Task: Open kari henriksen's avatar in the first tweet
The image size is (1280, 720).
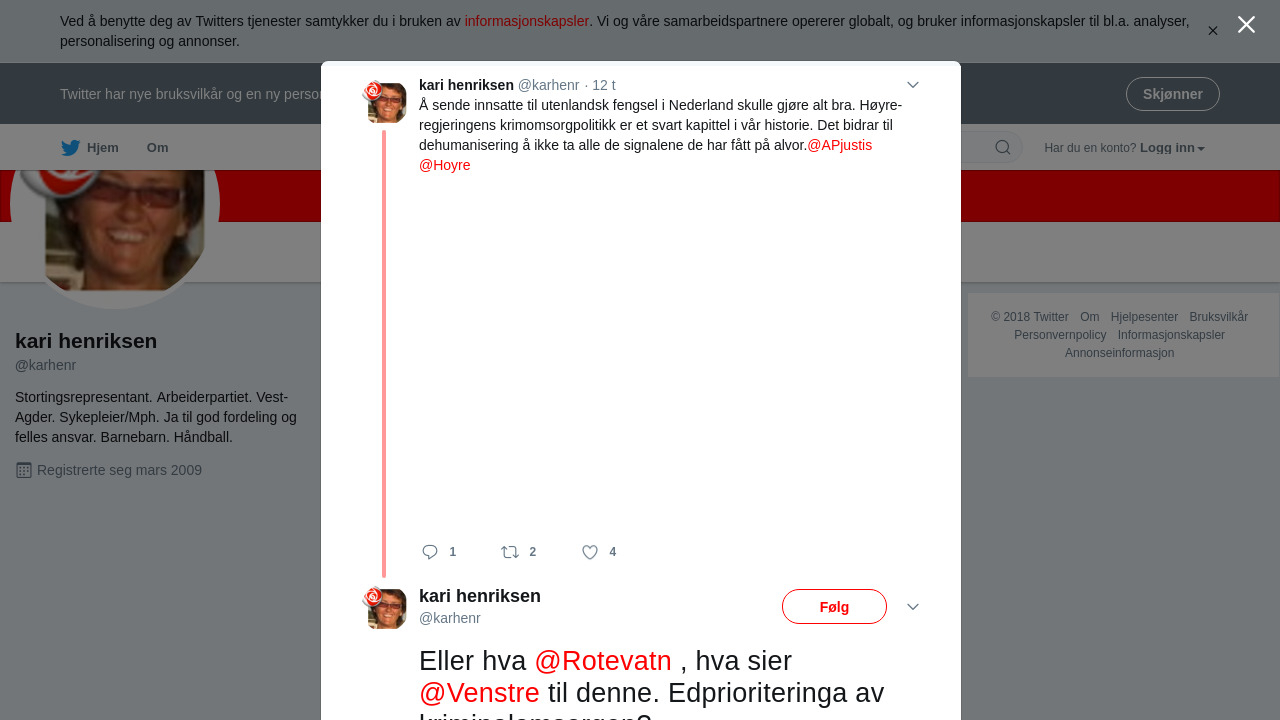Action: tap(385, 102)
